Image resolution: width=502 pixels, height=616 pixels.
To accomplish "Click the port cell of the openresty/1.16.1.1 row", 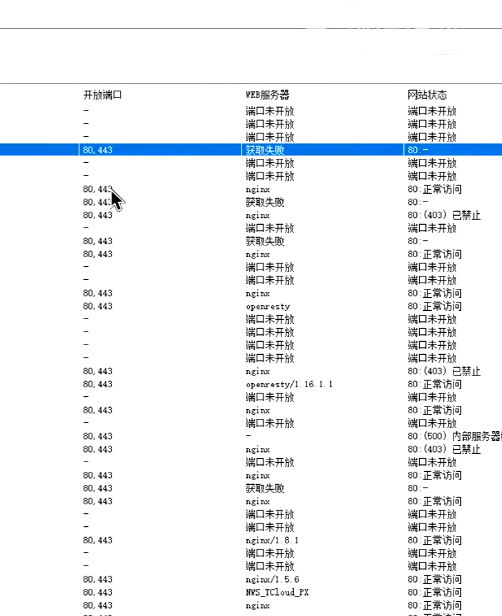I will pyautogui.click(x=97, y=384).
